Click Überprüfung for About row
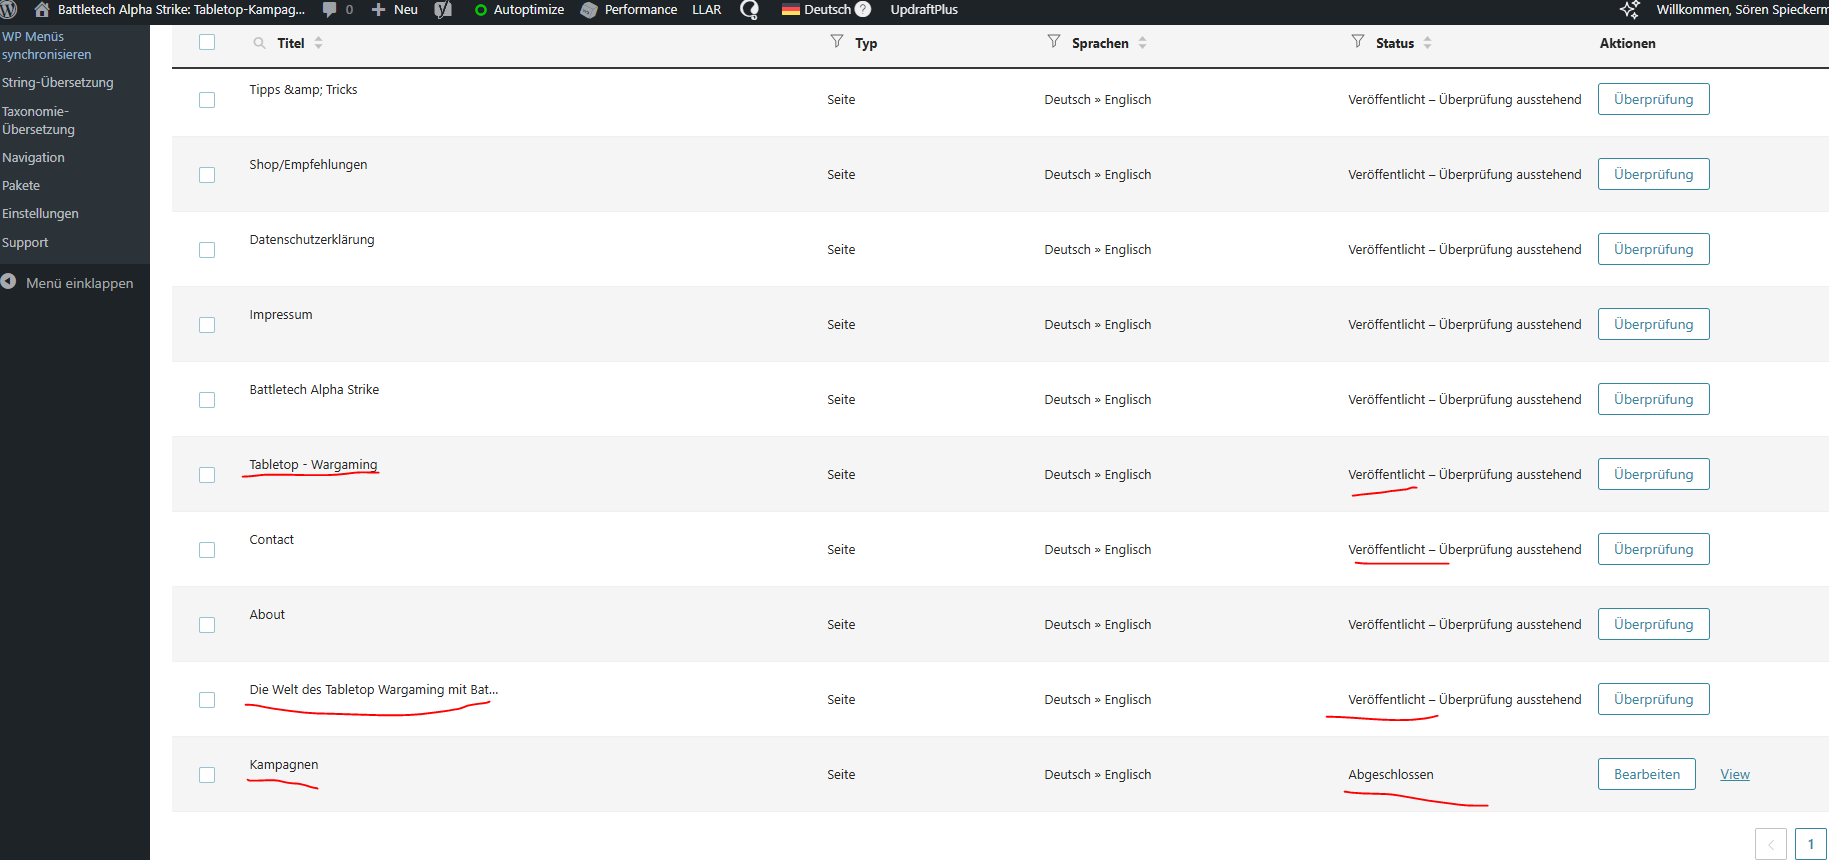This screenshot has width=1829, height=860. click(x=1653, y=624)
